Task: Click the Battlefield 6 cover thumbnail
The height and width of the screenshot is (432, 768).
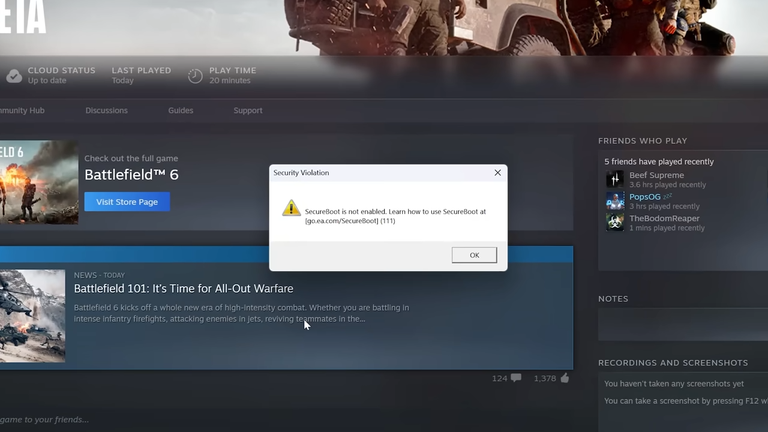Action: pos(39,182)
